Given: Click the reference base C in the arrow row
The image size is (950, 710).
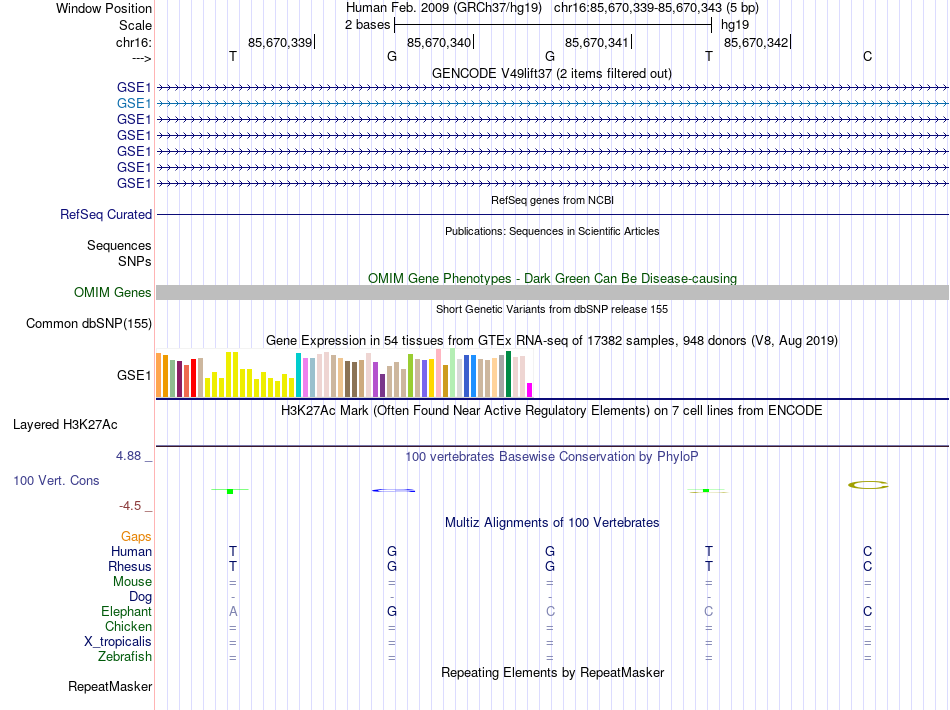Looking at the screenshot, I should click(868, 57).
